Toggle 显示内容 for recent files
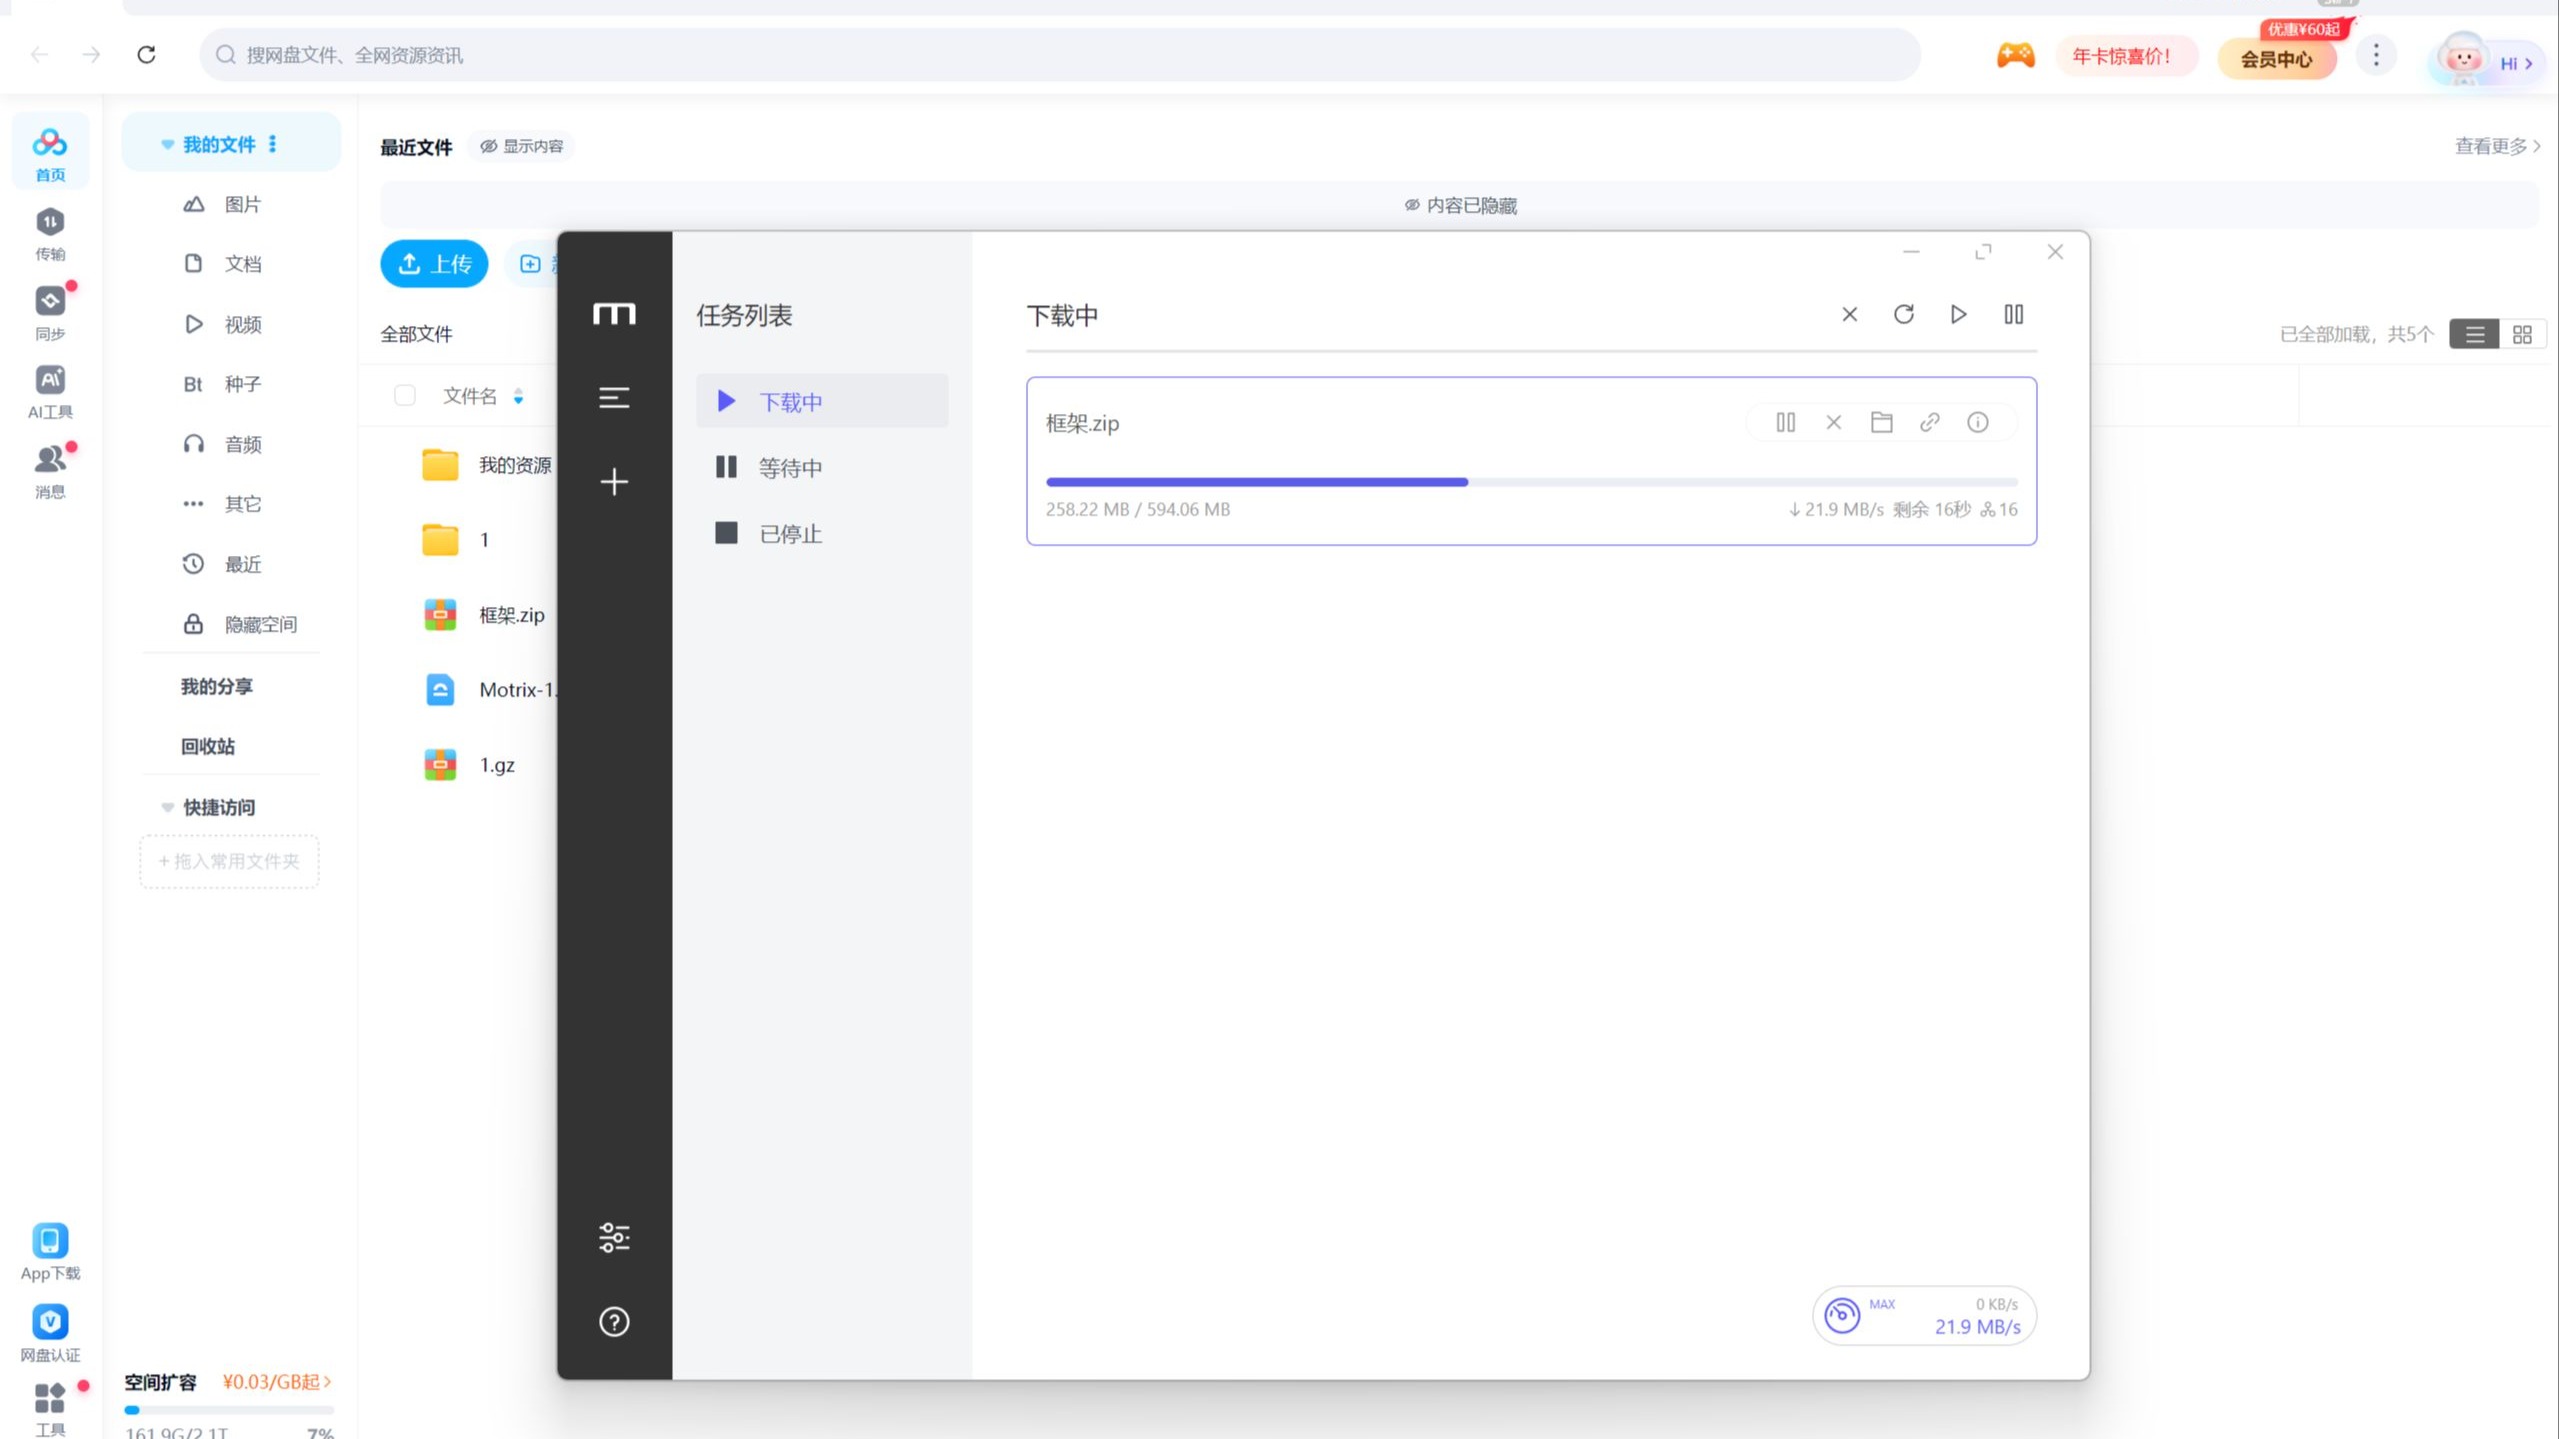Screen dimensions: 2559x1439 pos(522,146)
